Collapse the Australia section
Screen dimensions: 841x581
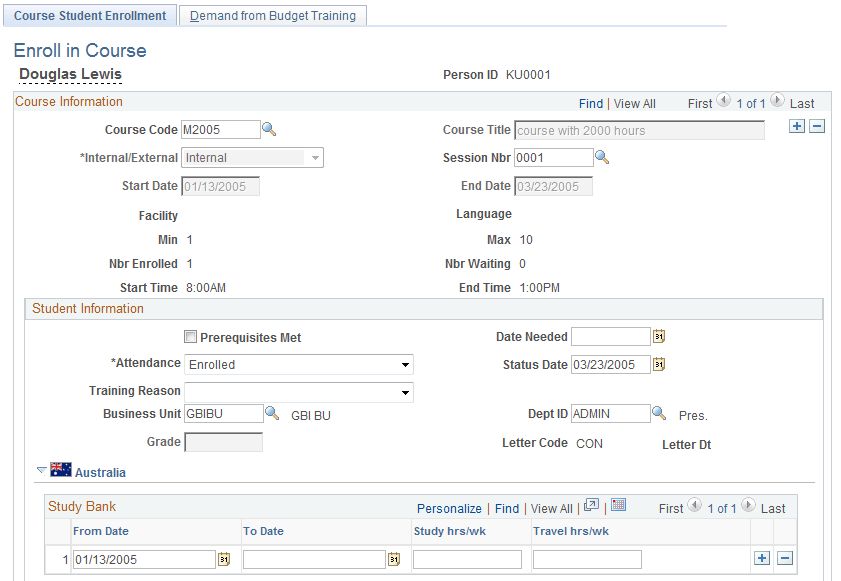tap(40, 470)
